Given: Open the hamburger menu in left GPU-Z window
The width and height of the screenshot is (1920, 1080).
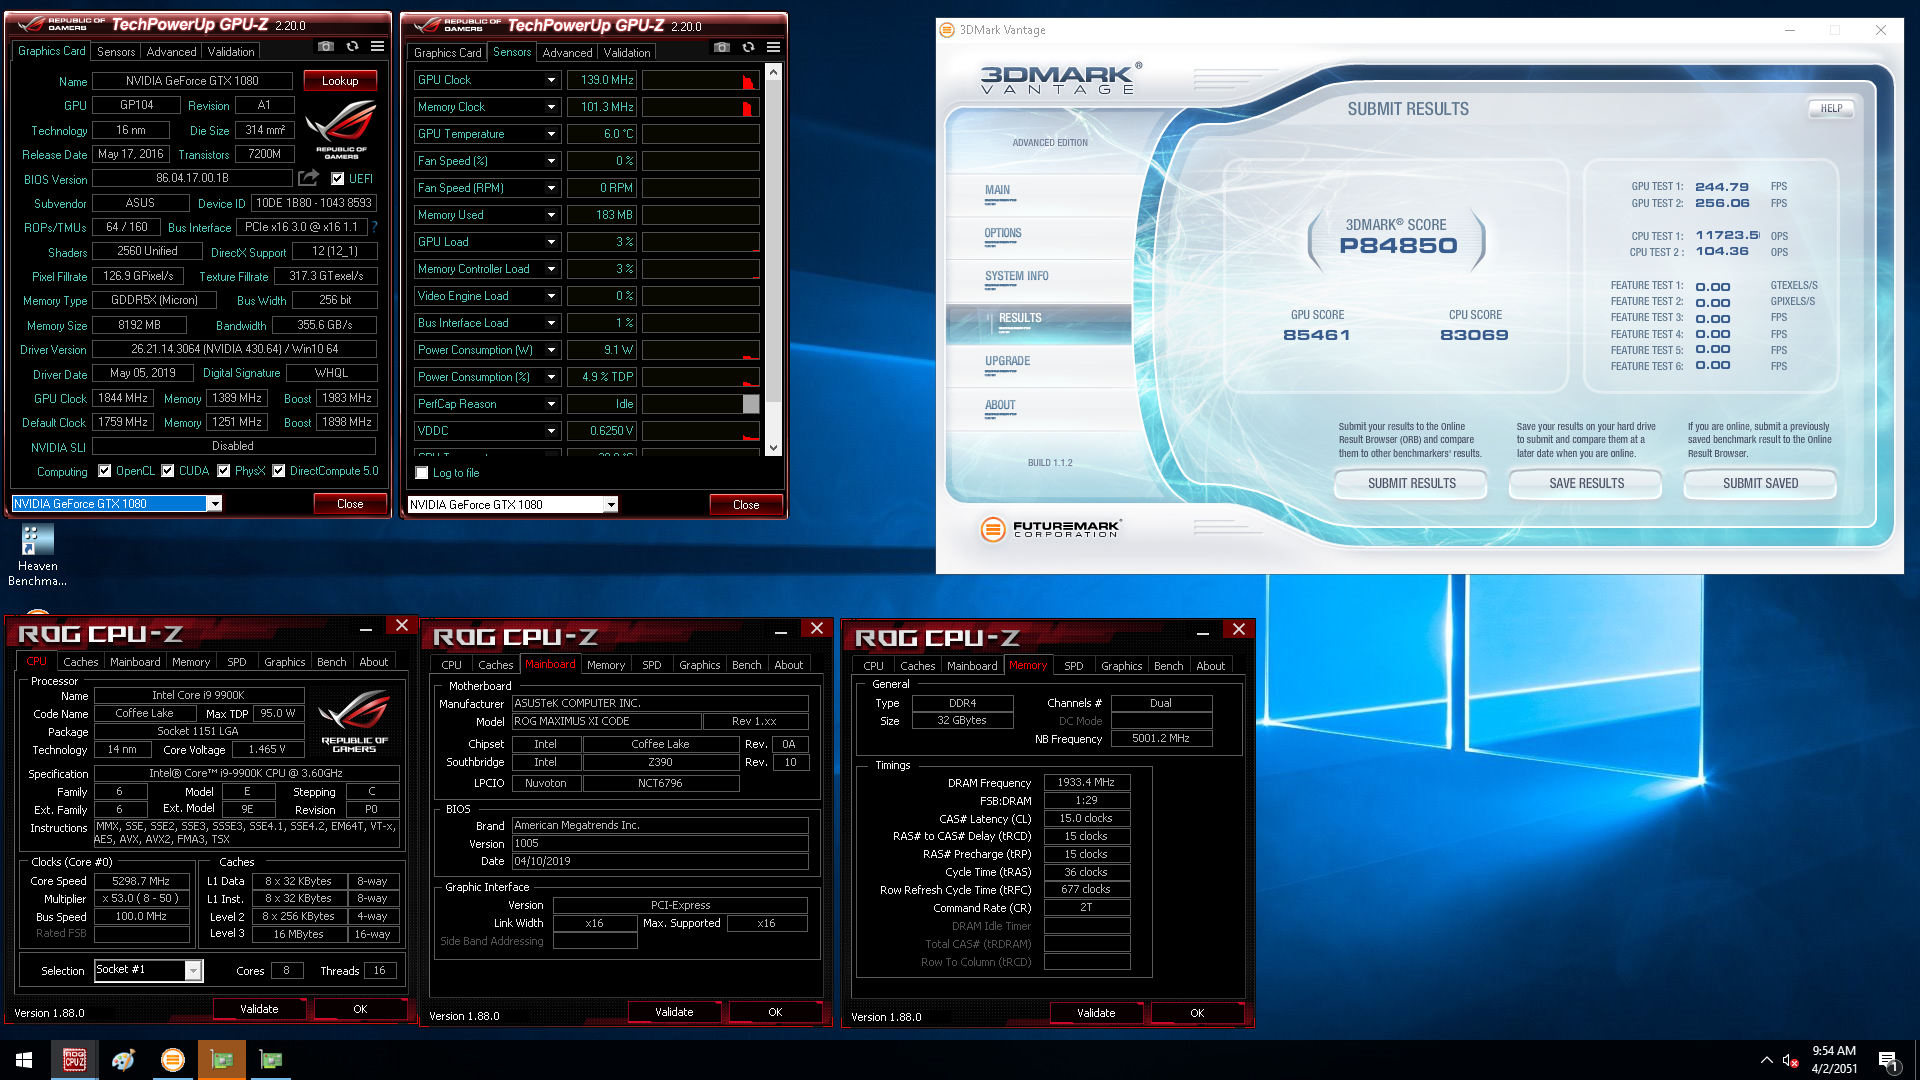Looking at the screenshot, I should (377, 46).
